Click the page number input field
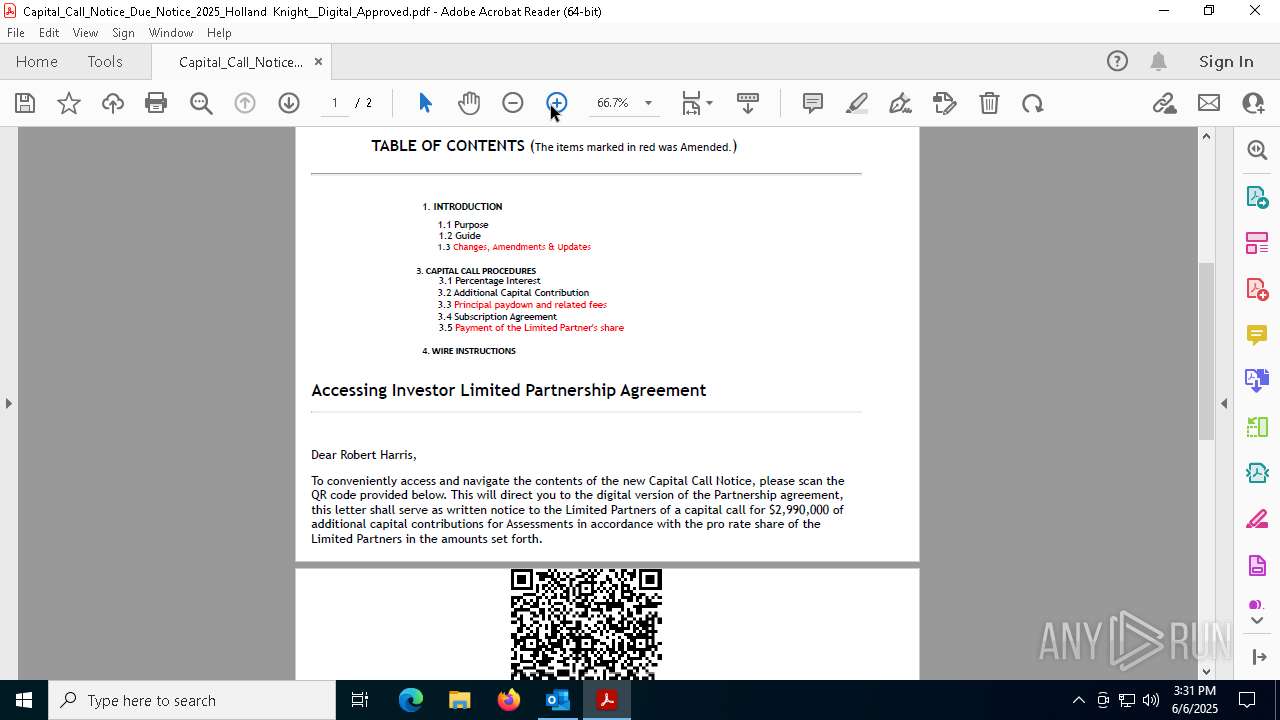Viewport: 1280px width, 720px height. point(335,103)
